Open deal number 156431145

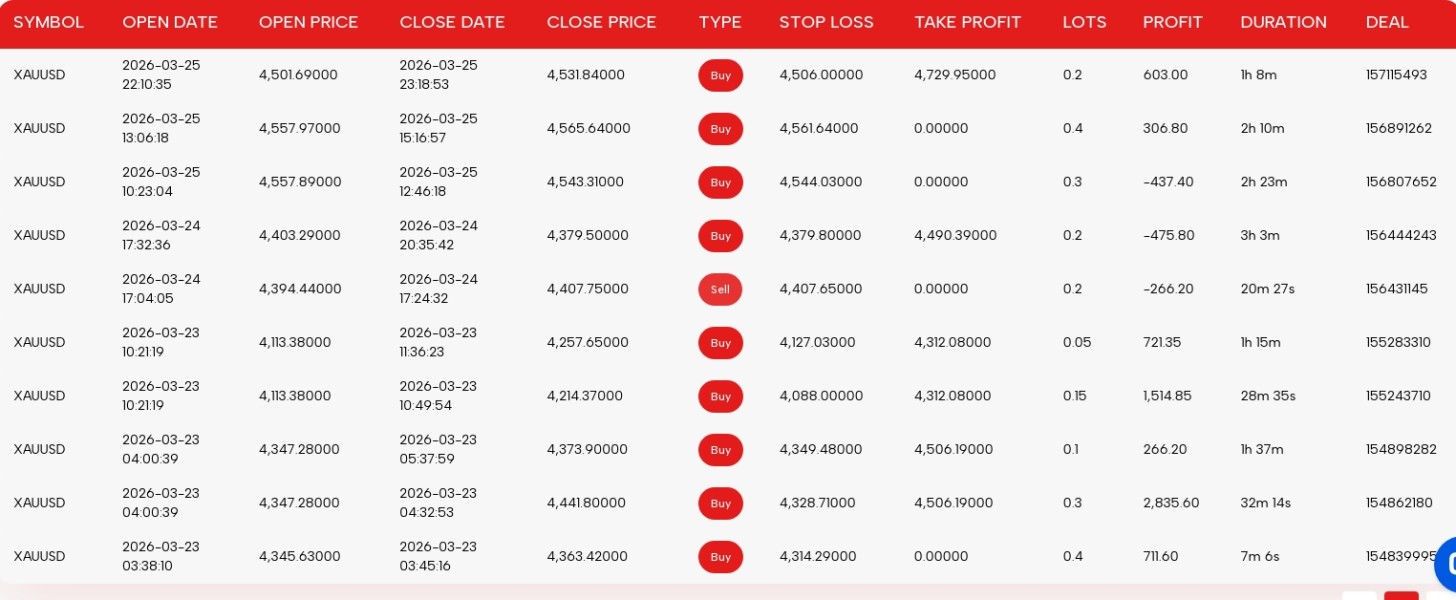point(1396,289)
